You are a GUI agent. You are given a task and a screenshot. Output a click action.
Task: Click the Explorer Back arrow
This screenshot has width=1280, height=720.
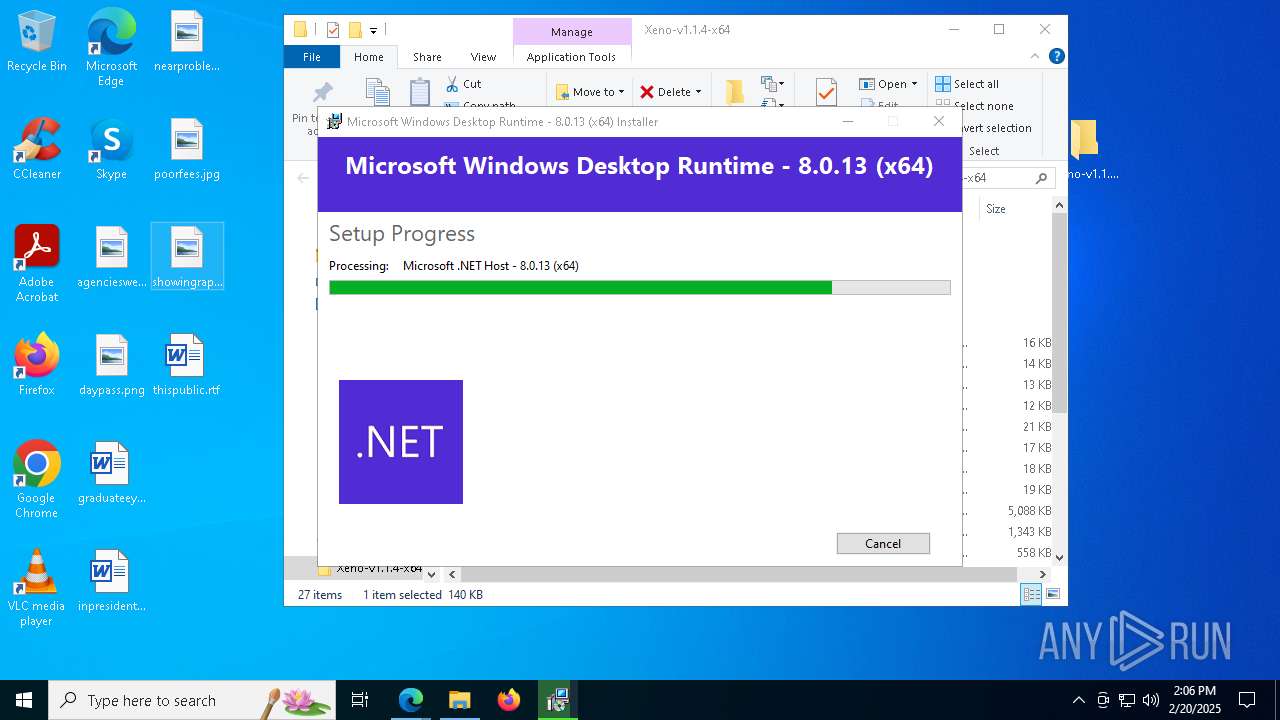click(303, 178)
